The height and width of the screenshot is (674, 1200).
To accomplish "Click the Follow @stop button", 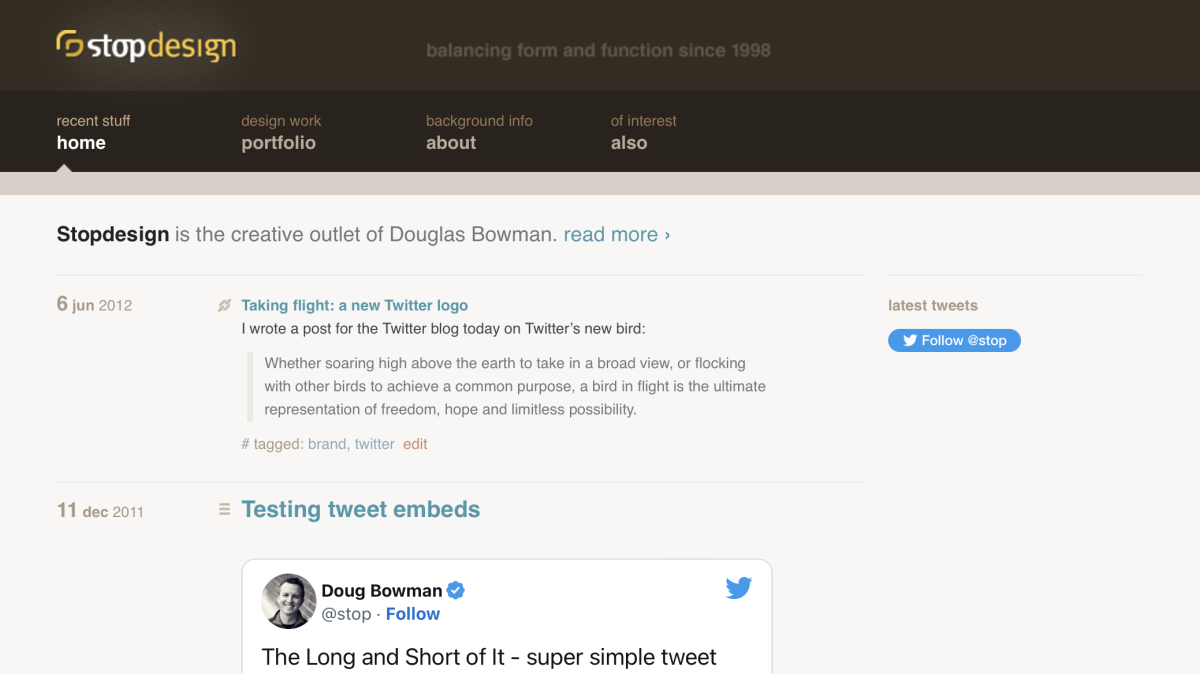I will (x=954, y=341).
